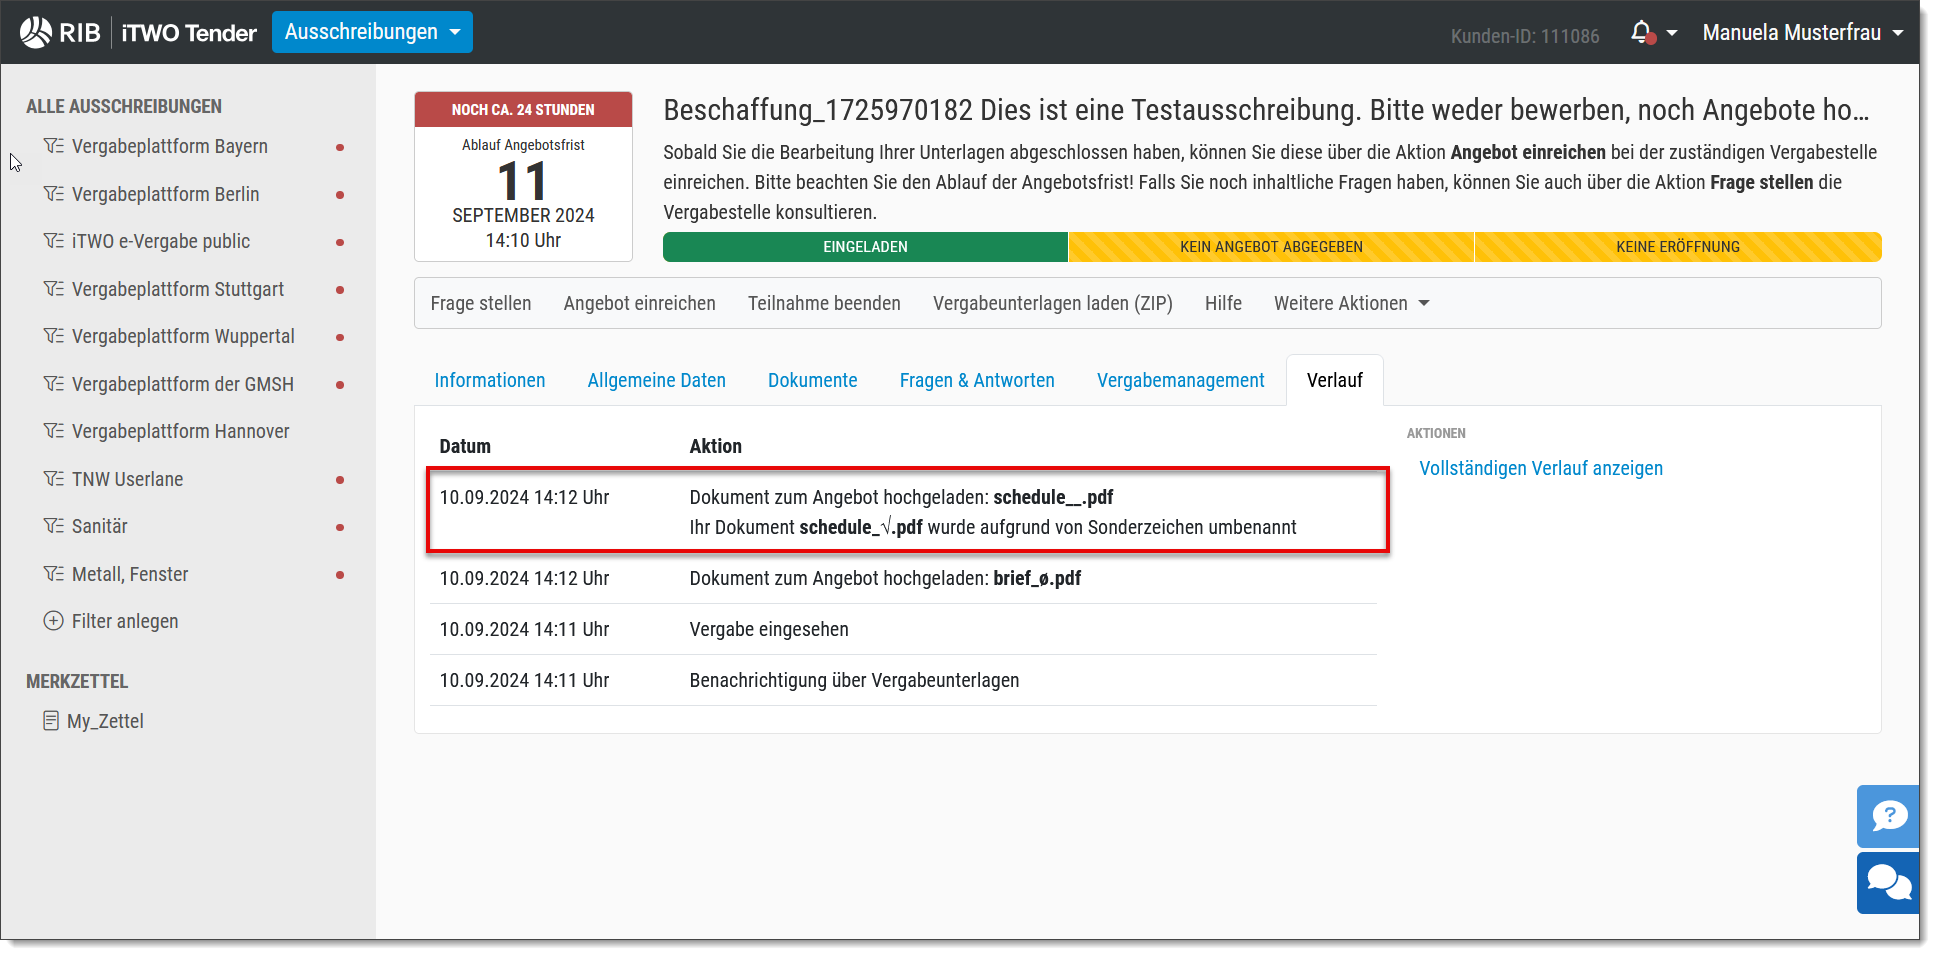Click red dot indicator for Vergabeplattform Bayern
The height and width of the screenshot is (955, 1935).
click(x=340, y=147)
